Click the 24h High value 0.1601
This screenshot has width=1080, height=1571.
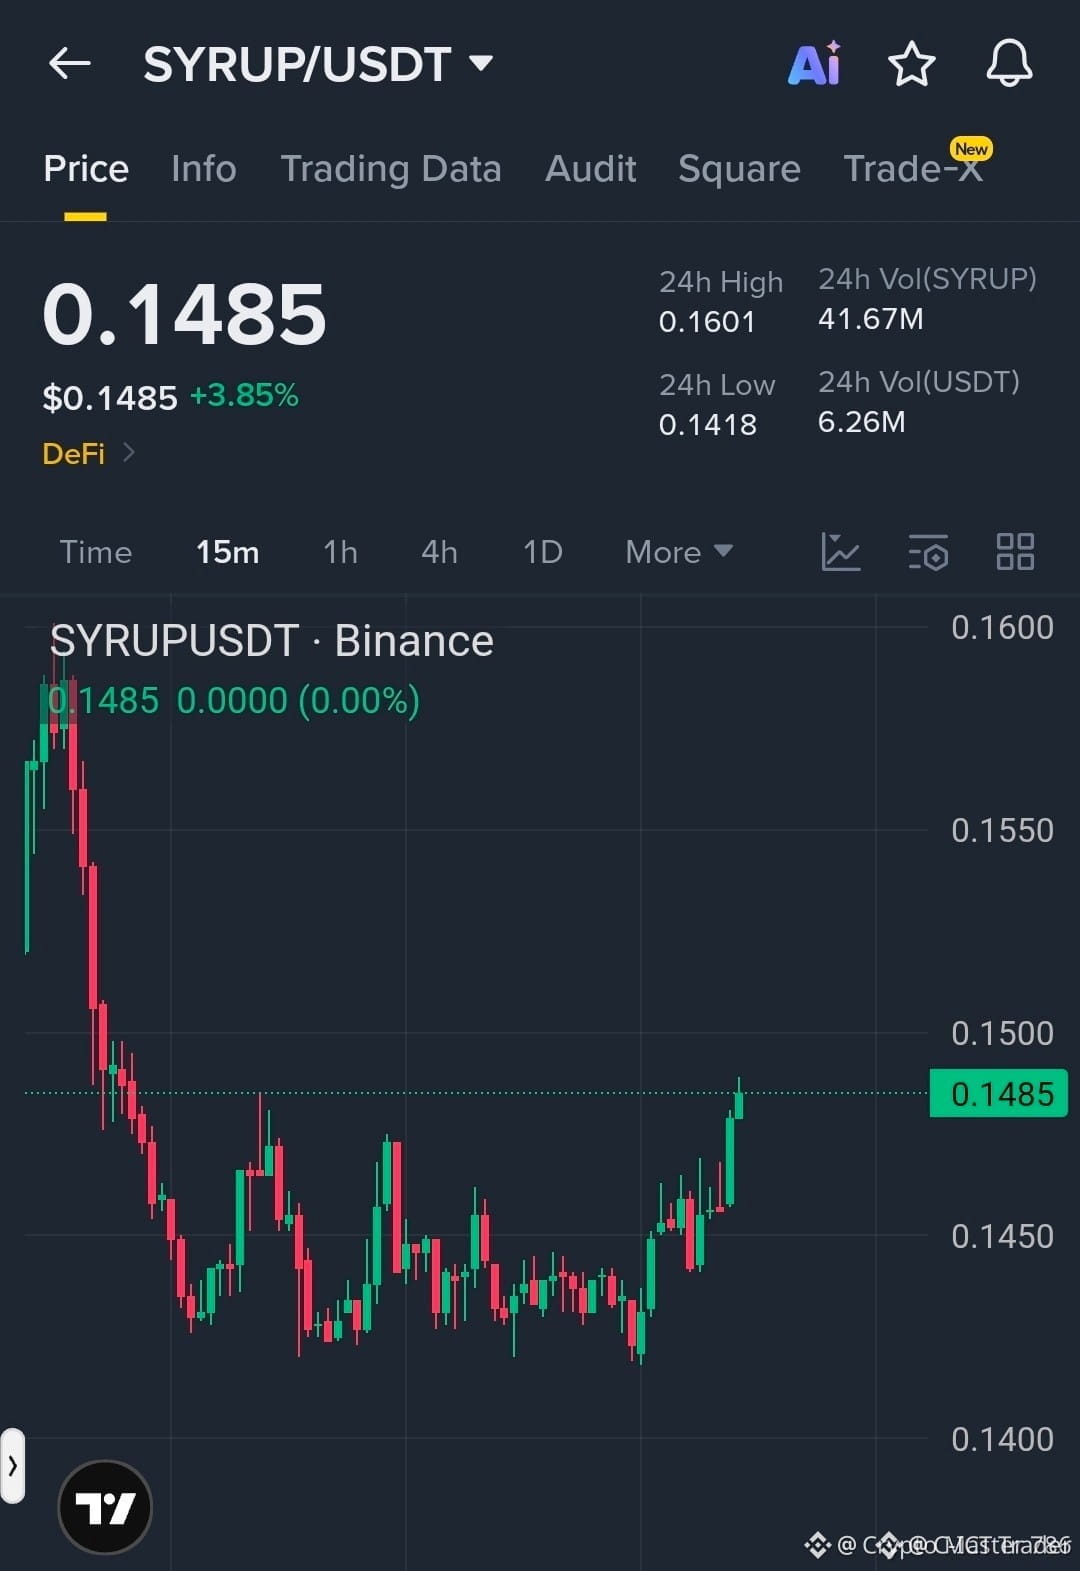click(707, 322)
